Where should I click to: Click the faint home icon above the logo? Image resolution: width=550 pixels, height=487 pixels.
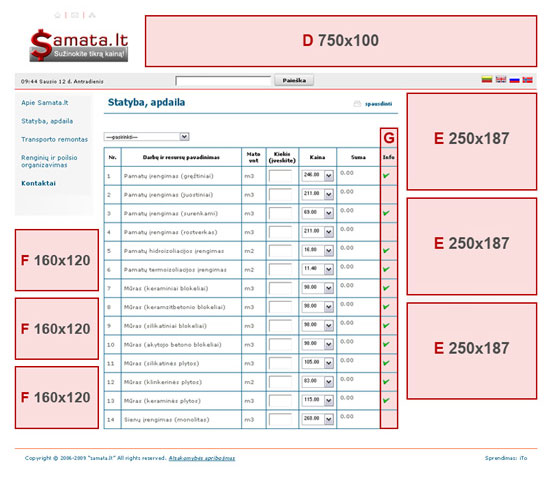click(58, 15)
